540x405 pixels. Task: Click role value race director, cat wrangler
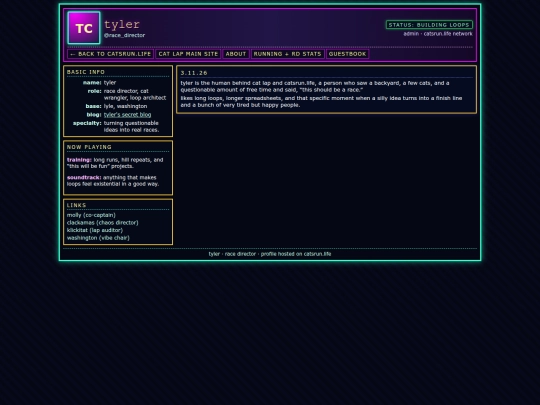click(x=135, y=94)
